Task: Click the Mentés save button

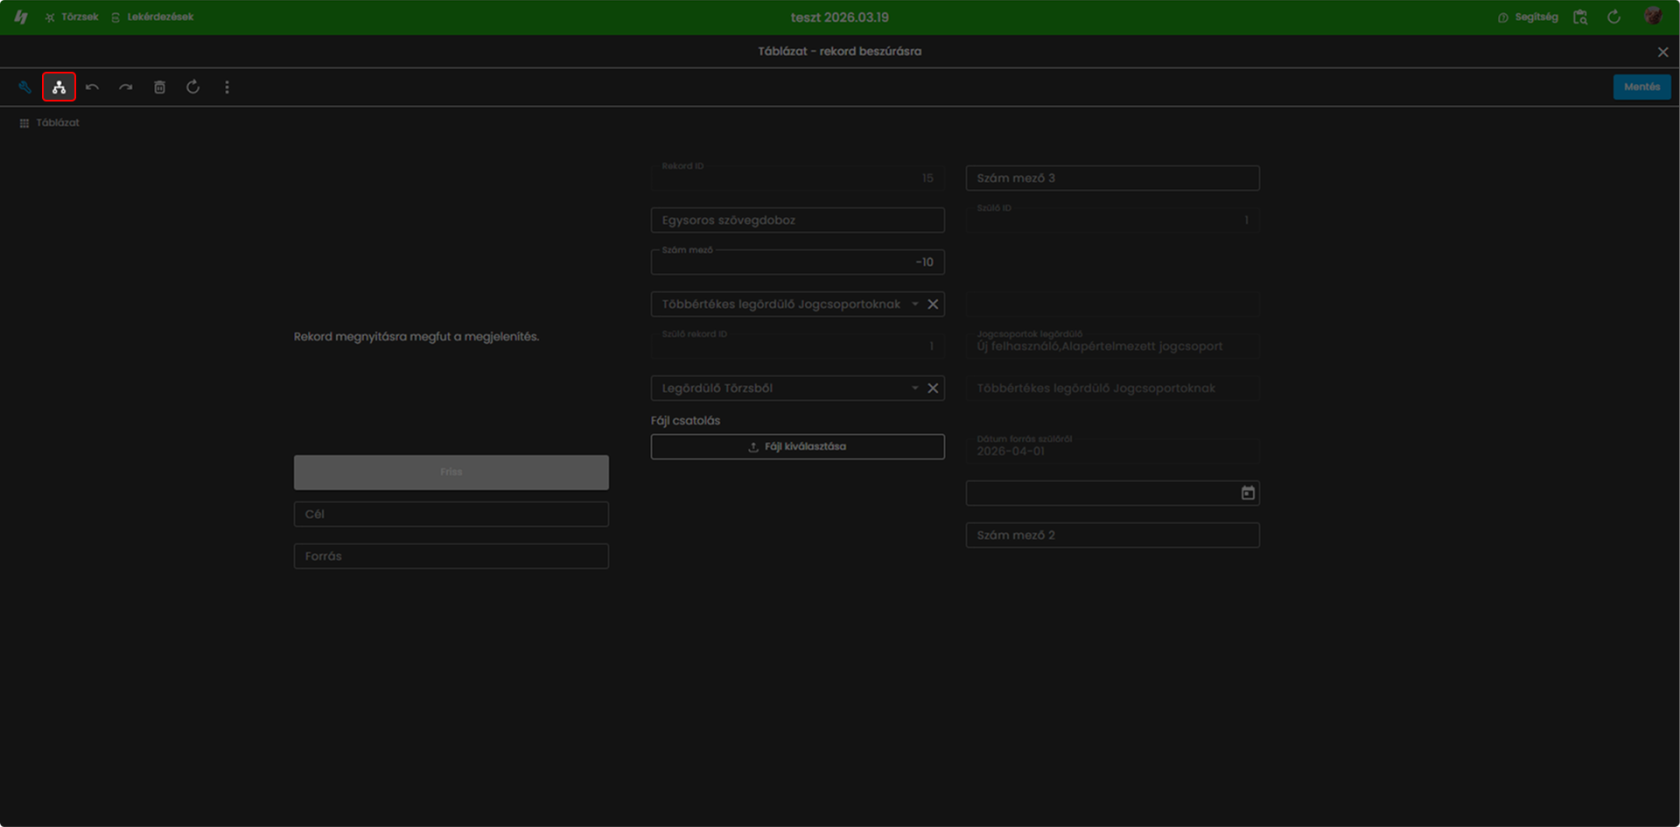Action: coord(1641,87)
